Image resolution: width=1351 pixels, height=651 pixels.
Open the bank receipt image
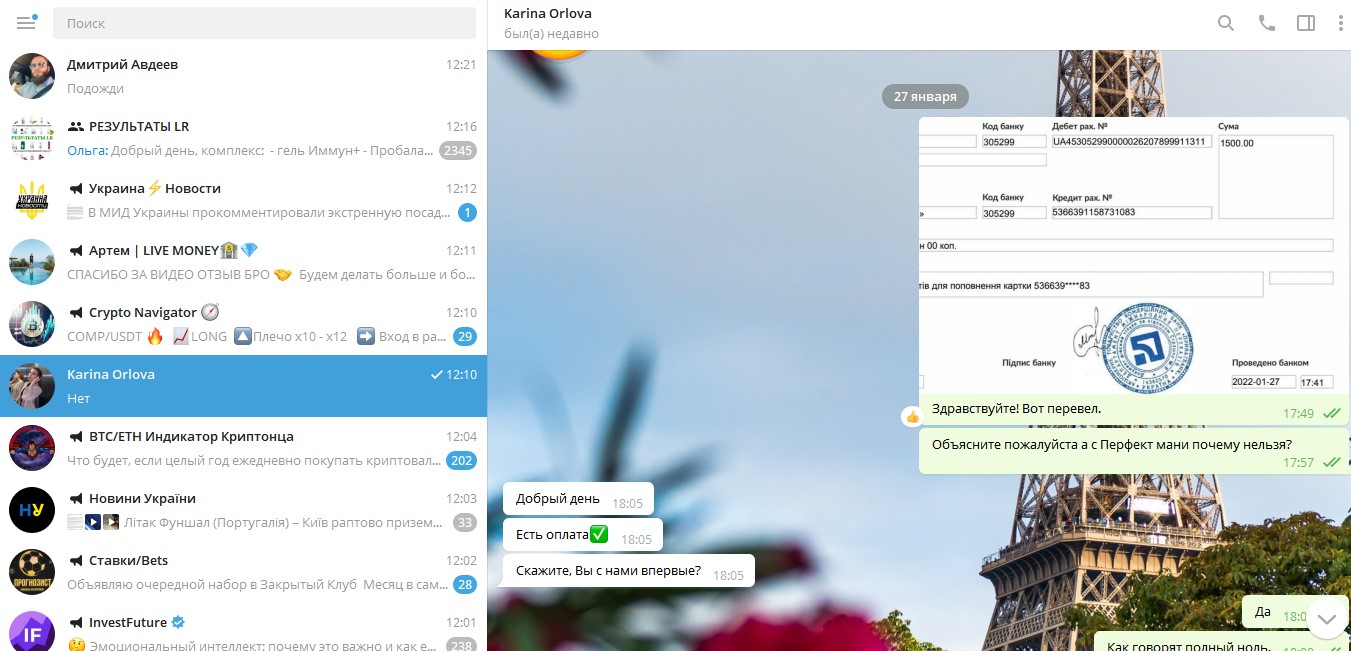pyautogui.click(x=1134, y=255)
